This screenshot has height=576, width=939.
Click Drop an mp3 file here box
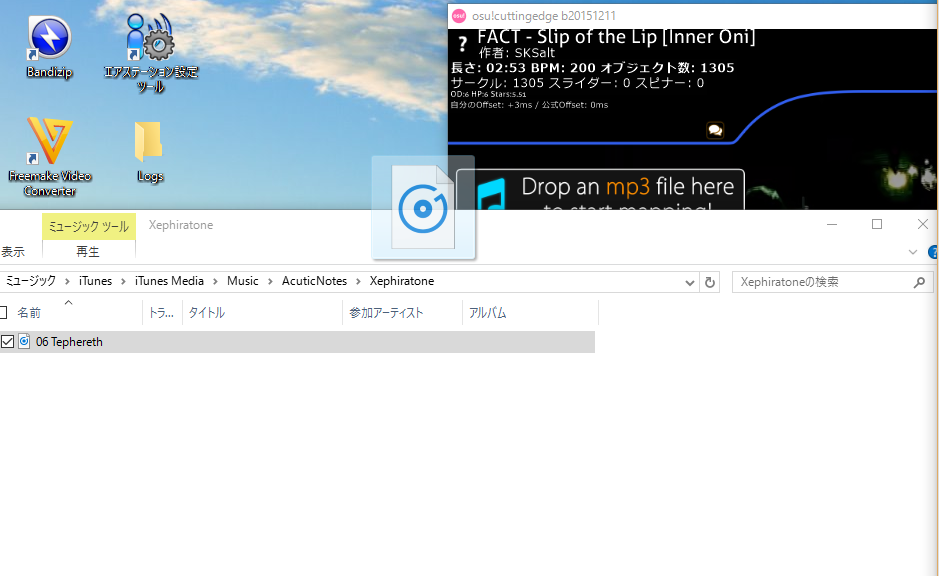601,190
